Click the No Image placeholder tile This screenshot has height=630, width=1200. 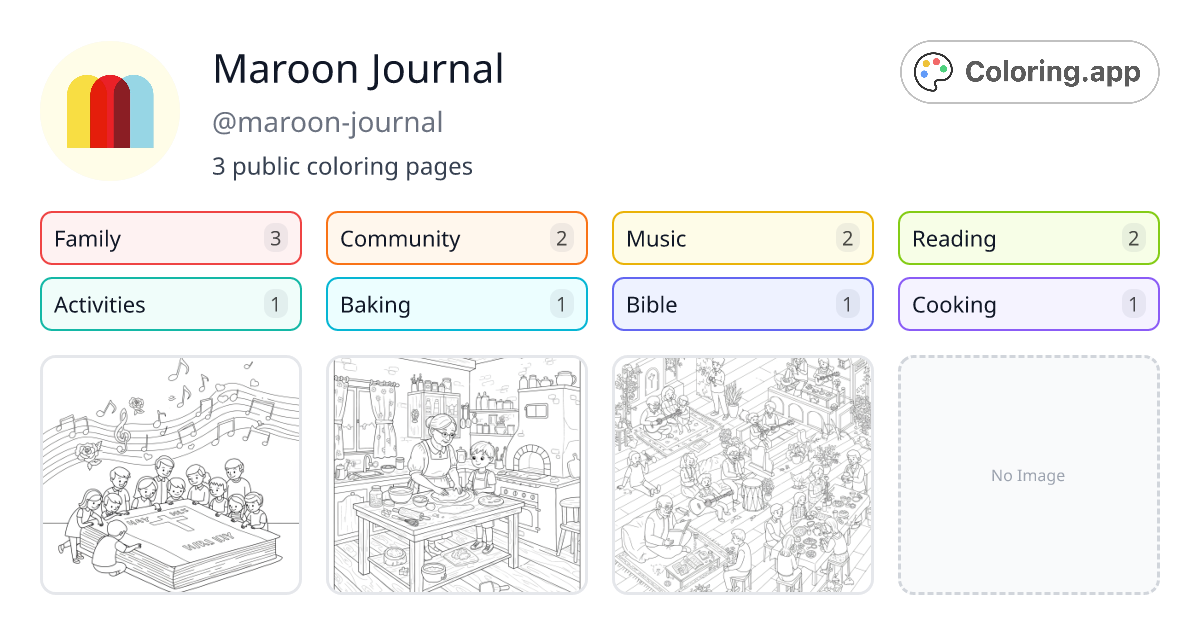tap(1028, 475)
